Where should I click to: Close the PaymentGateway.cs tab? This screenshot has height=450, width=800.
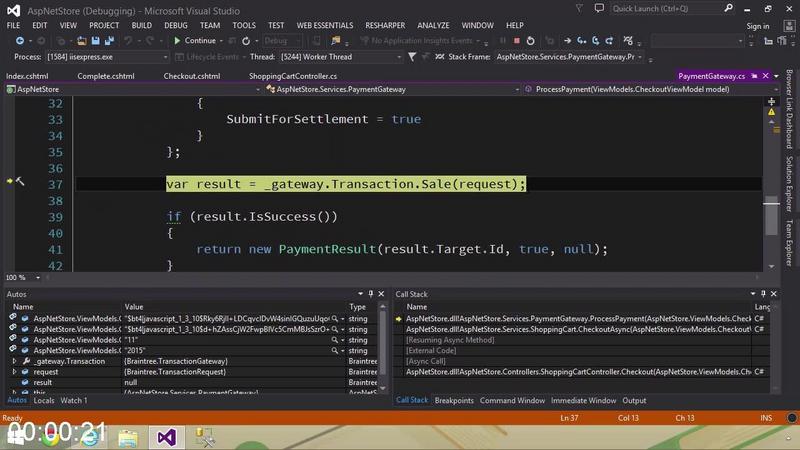point(766,76)
